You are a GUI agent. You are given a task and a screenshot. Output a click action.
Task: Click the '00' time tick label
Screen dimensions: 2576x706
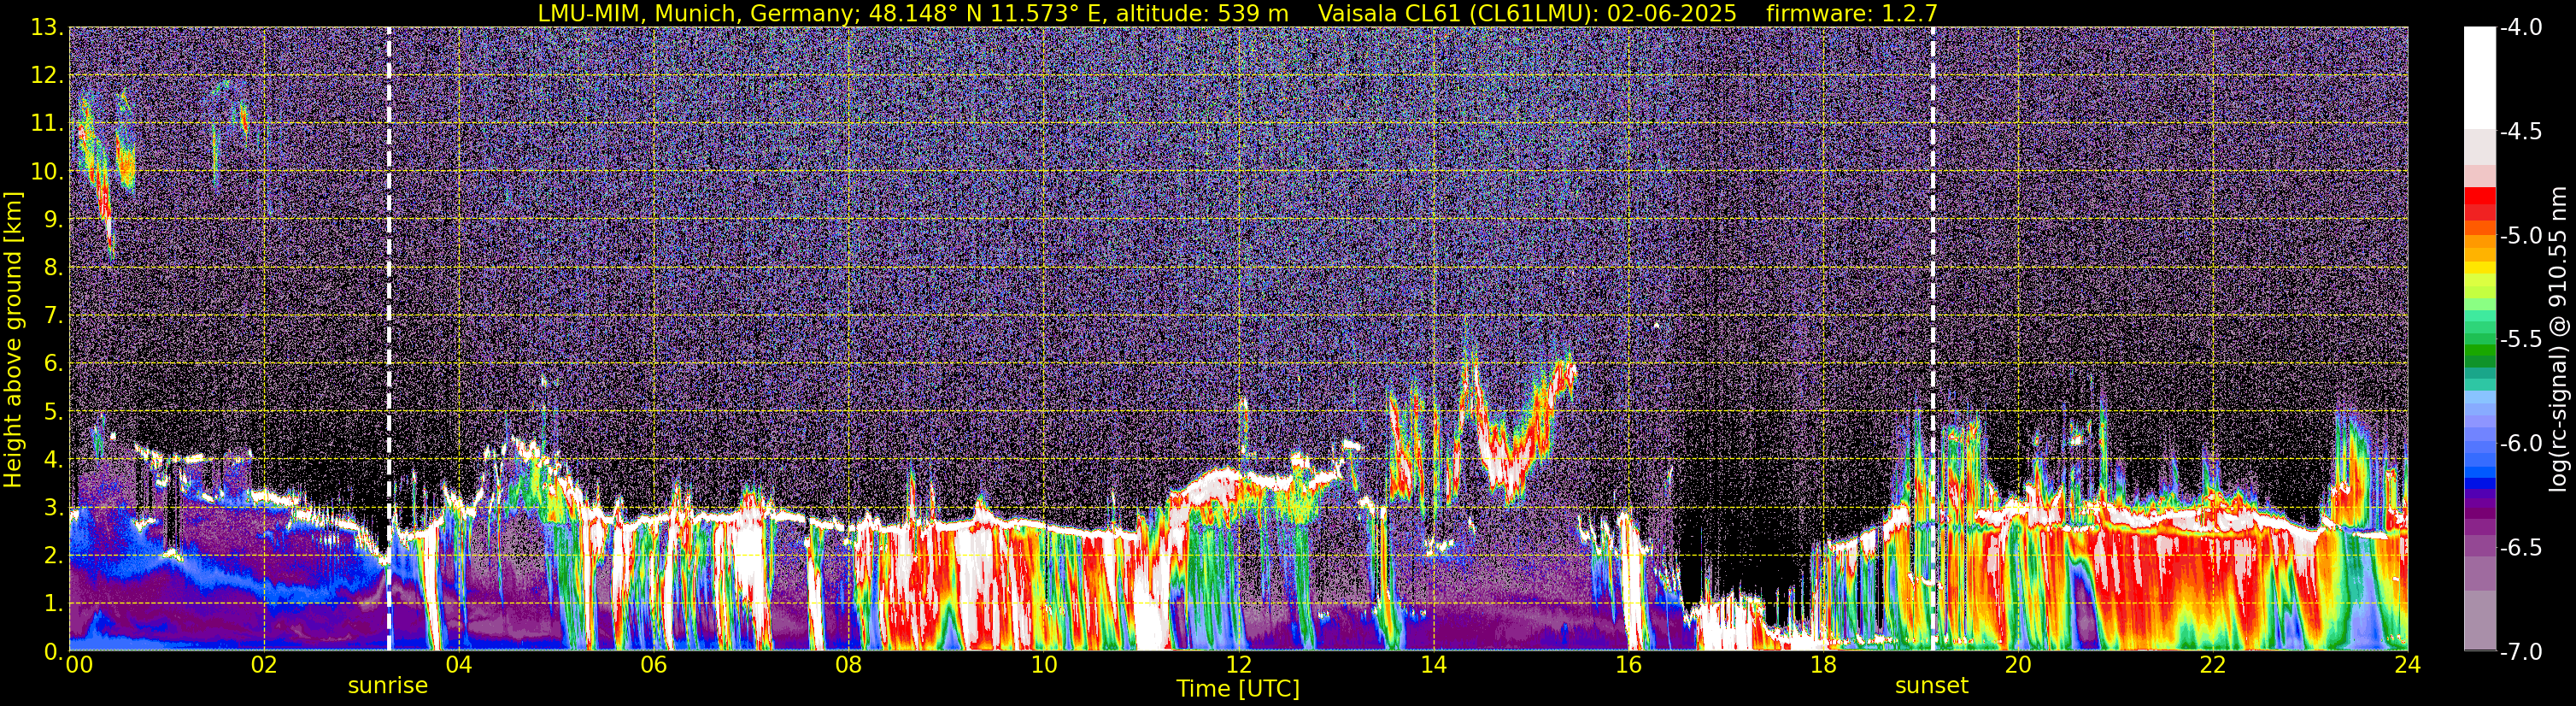(x=79, y=665)
